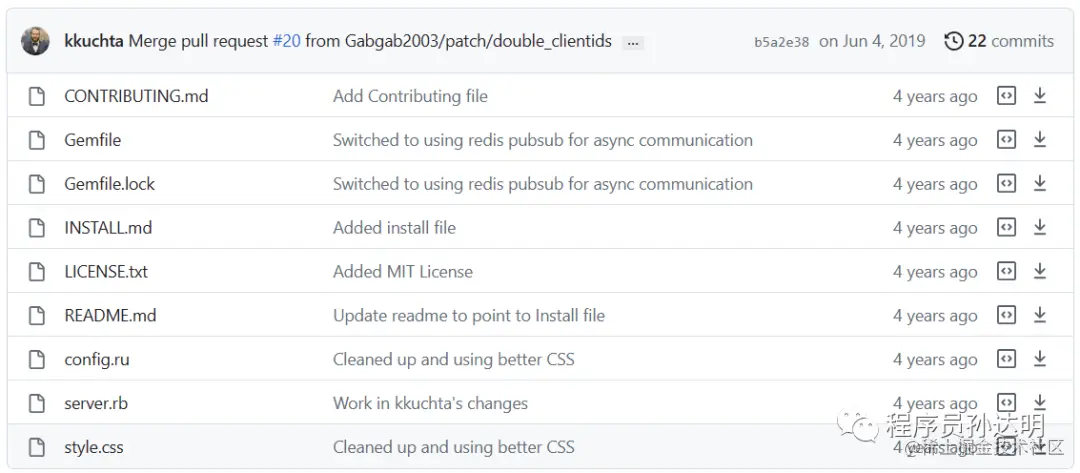Open the "Added MIT License" commit message
The image size is (1080, 473).
[x=403, y=272]
